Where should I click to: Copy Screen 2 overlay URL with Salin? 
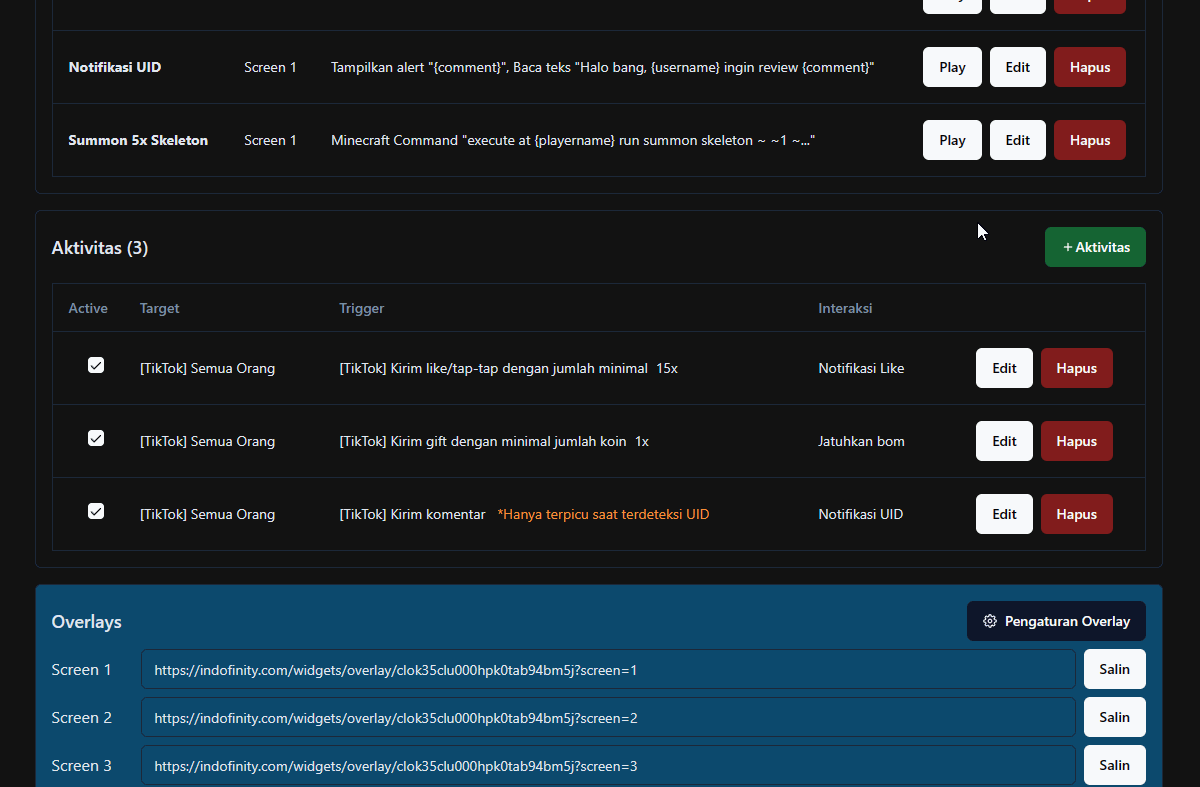coord(1114,717)
